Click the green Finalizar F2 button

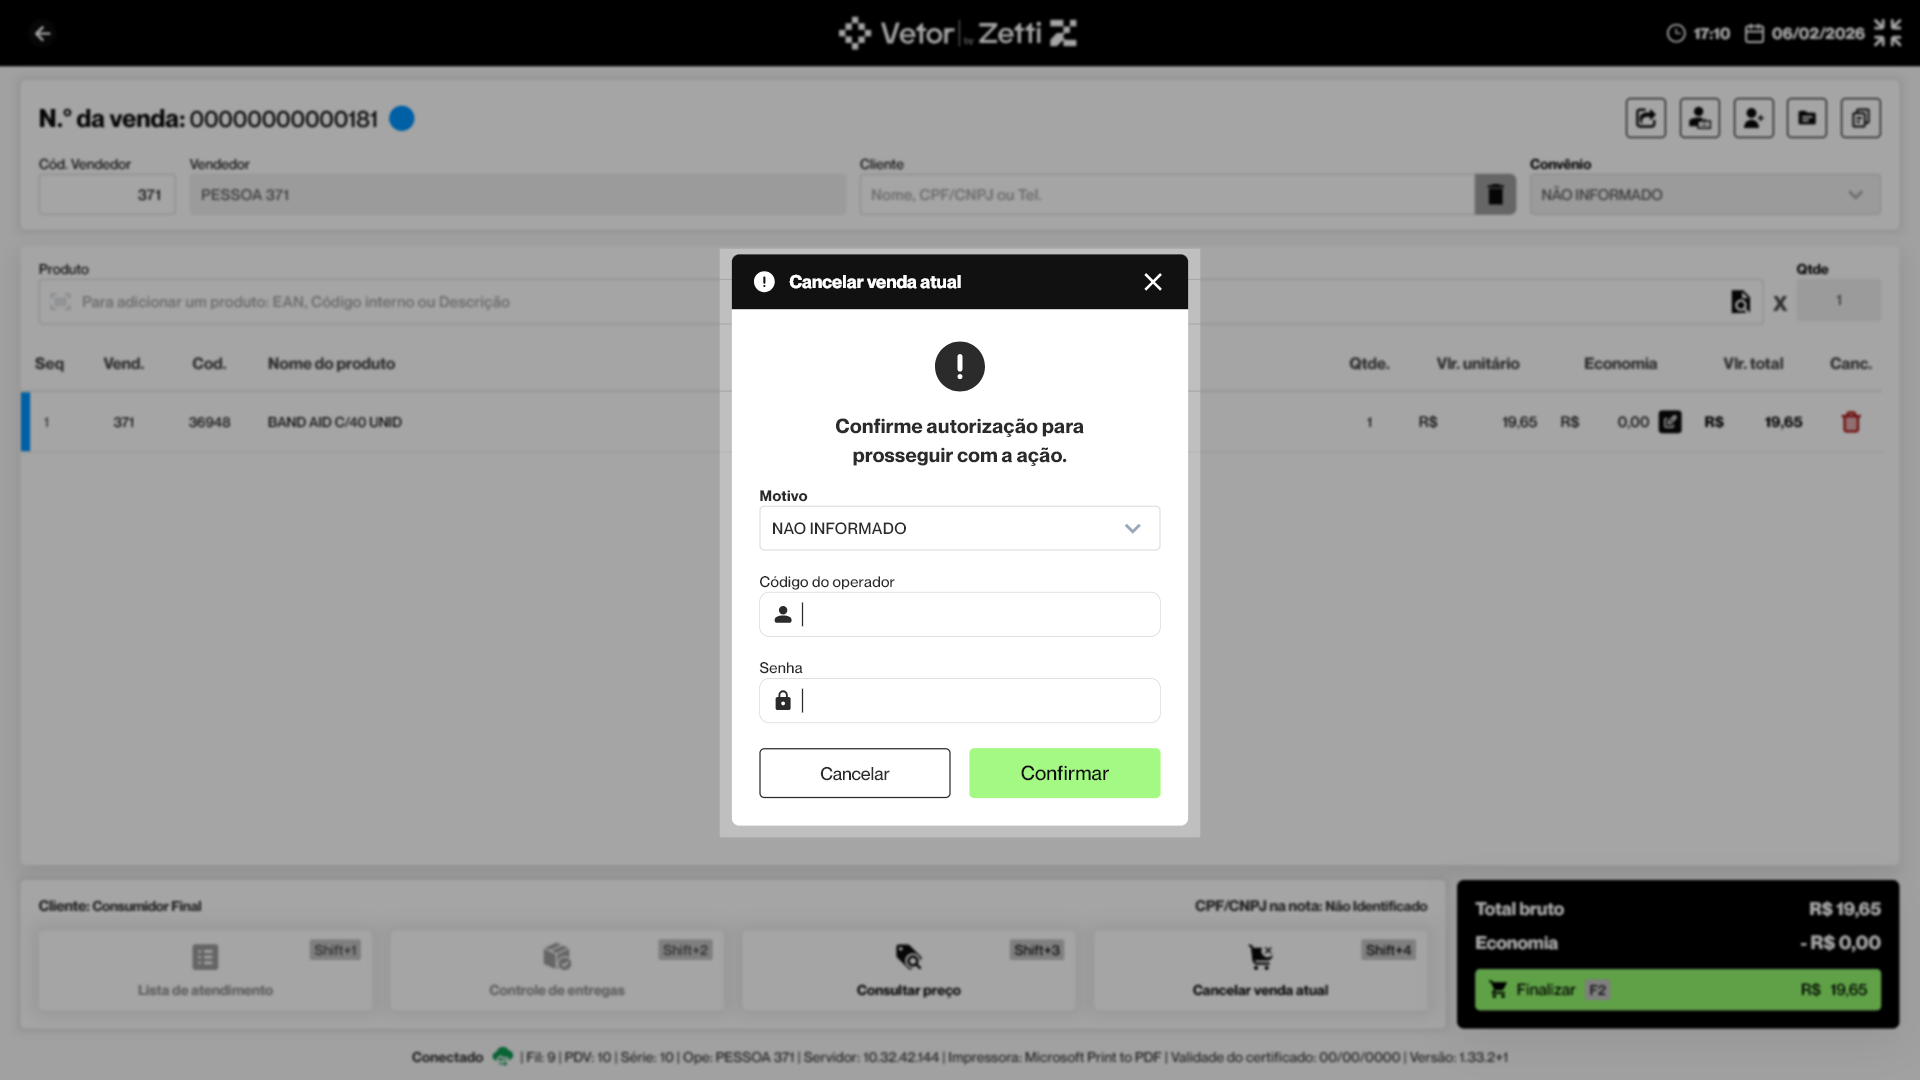[x=1677, y=989]
